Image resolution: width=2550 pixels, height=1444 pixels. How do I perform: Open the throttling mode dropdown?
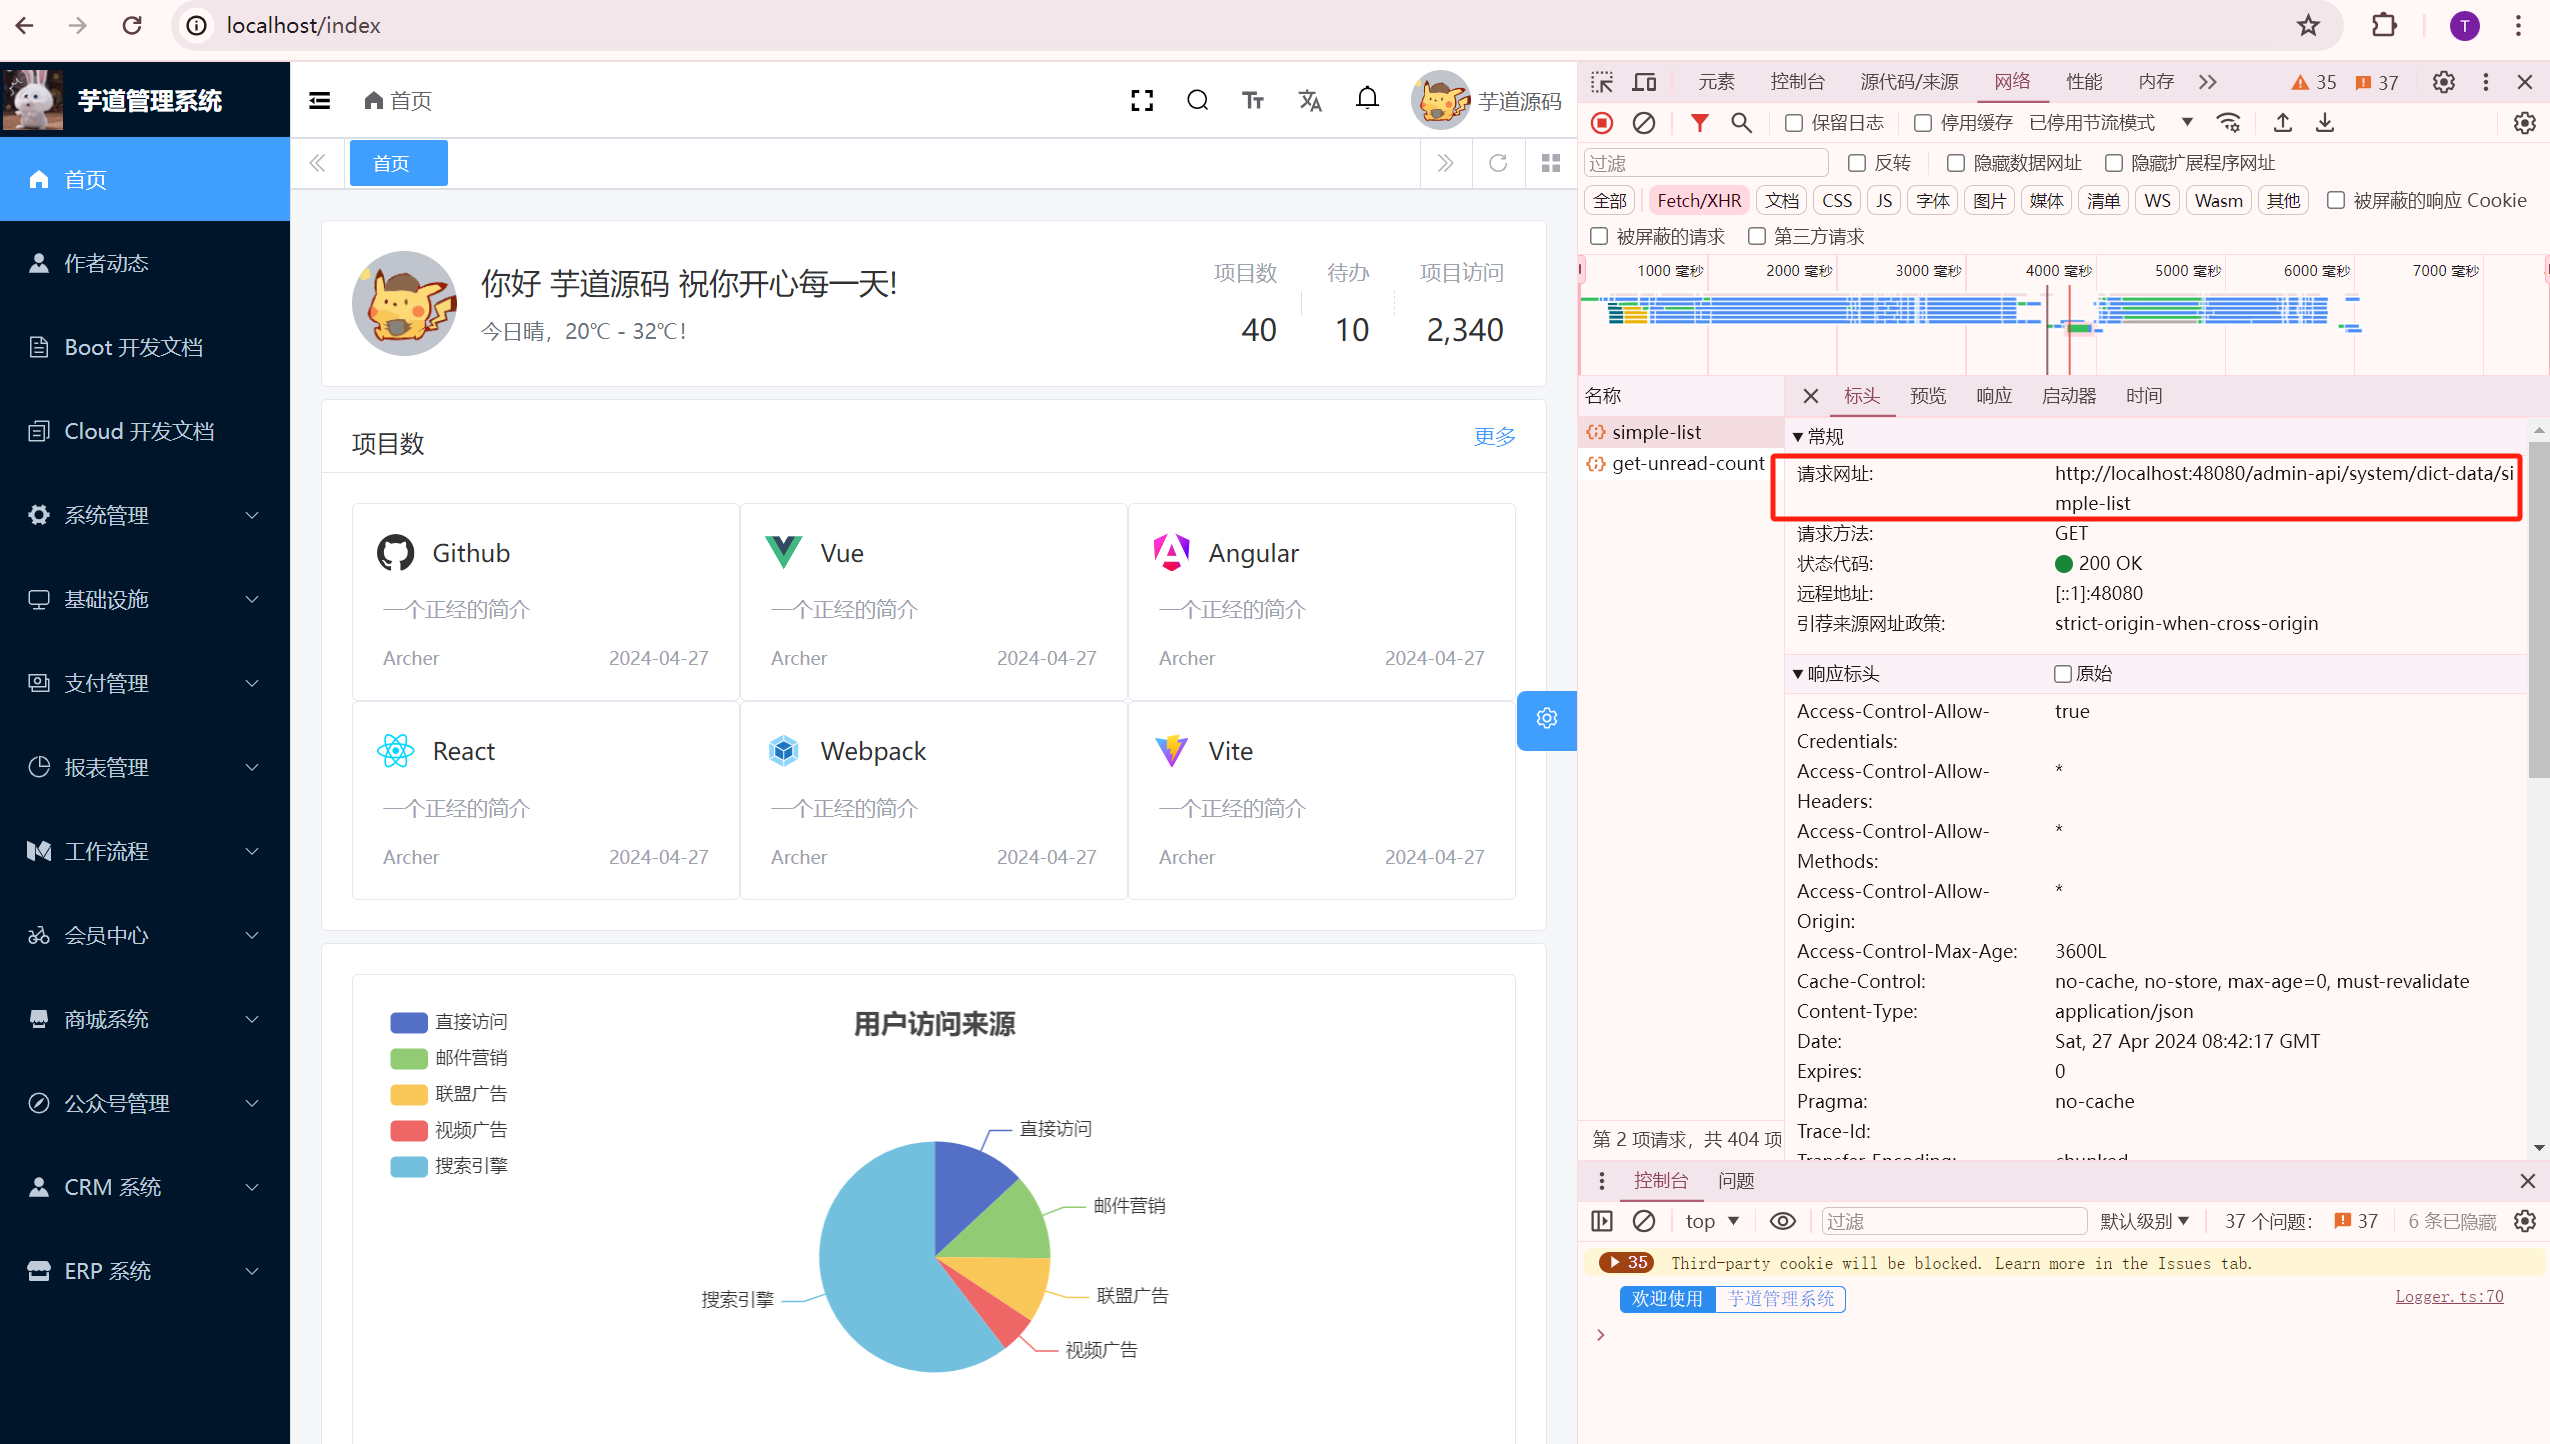click(x=2111, y=123)
